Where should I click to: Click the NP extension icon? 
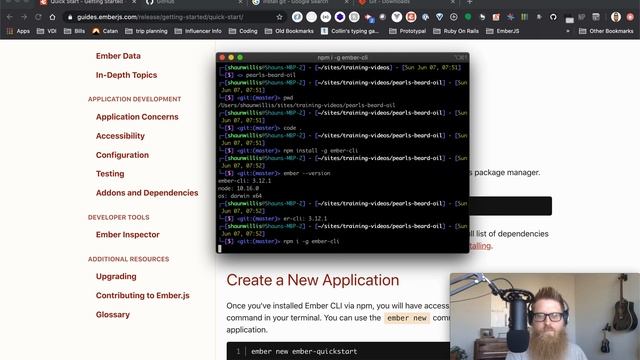coord(582,17)
